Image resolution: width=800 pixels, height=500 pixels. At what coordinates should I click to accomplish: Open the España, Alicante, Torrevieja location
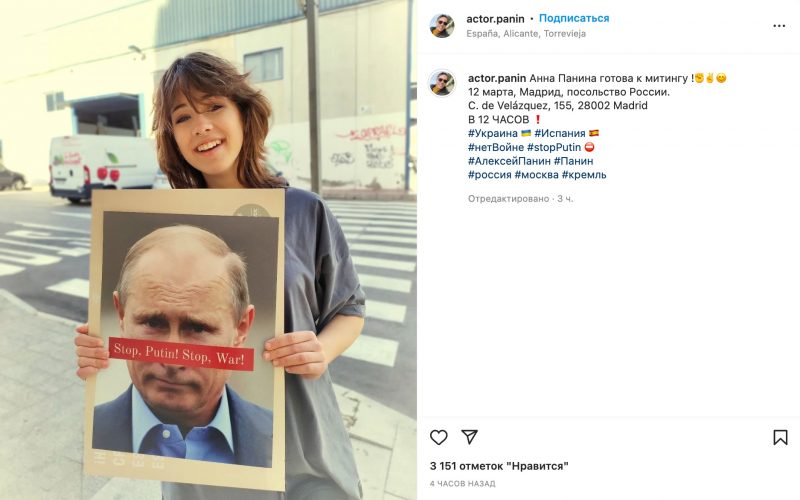pos(526,34)
